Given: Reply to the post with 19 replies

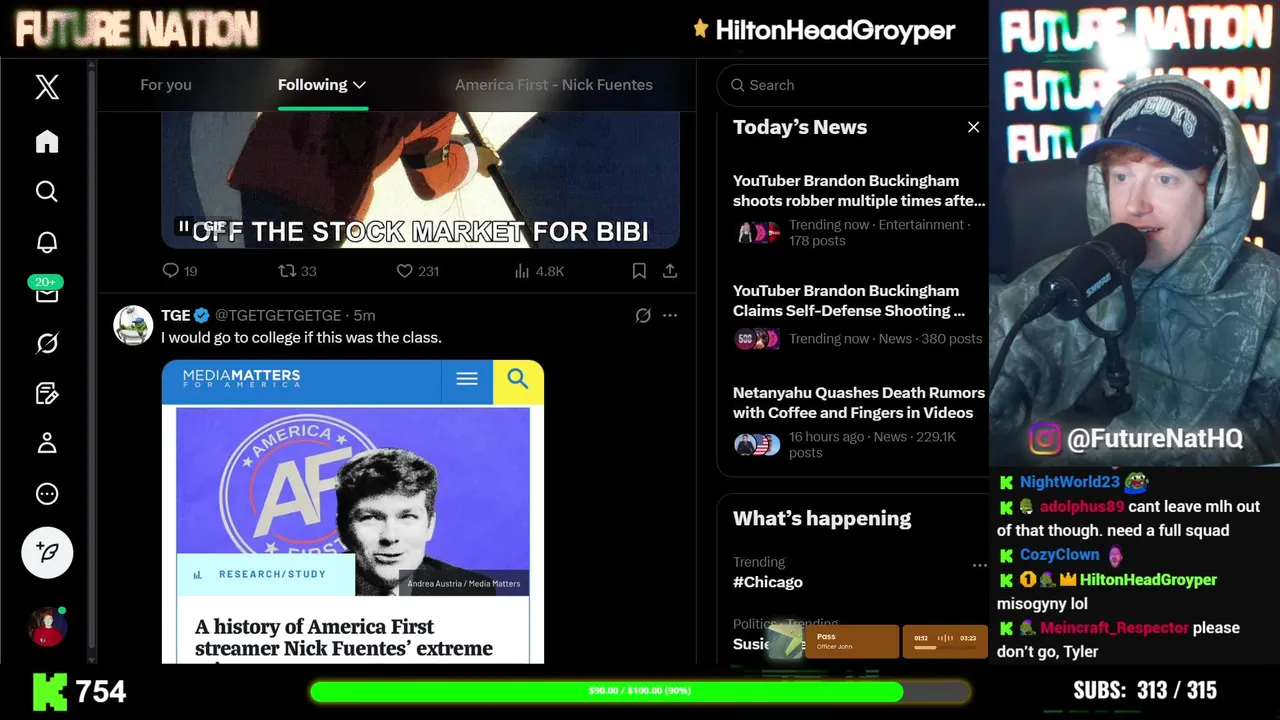Looking at the screenshot, I should (x=180, y=271).
